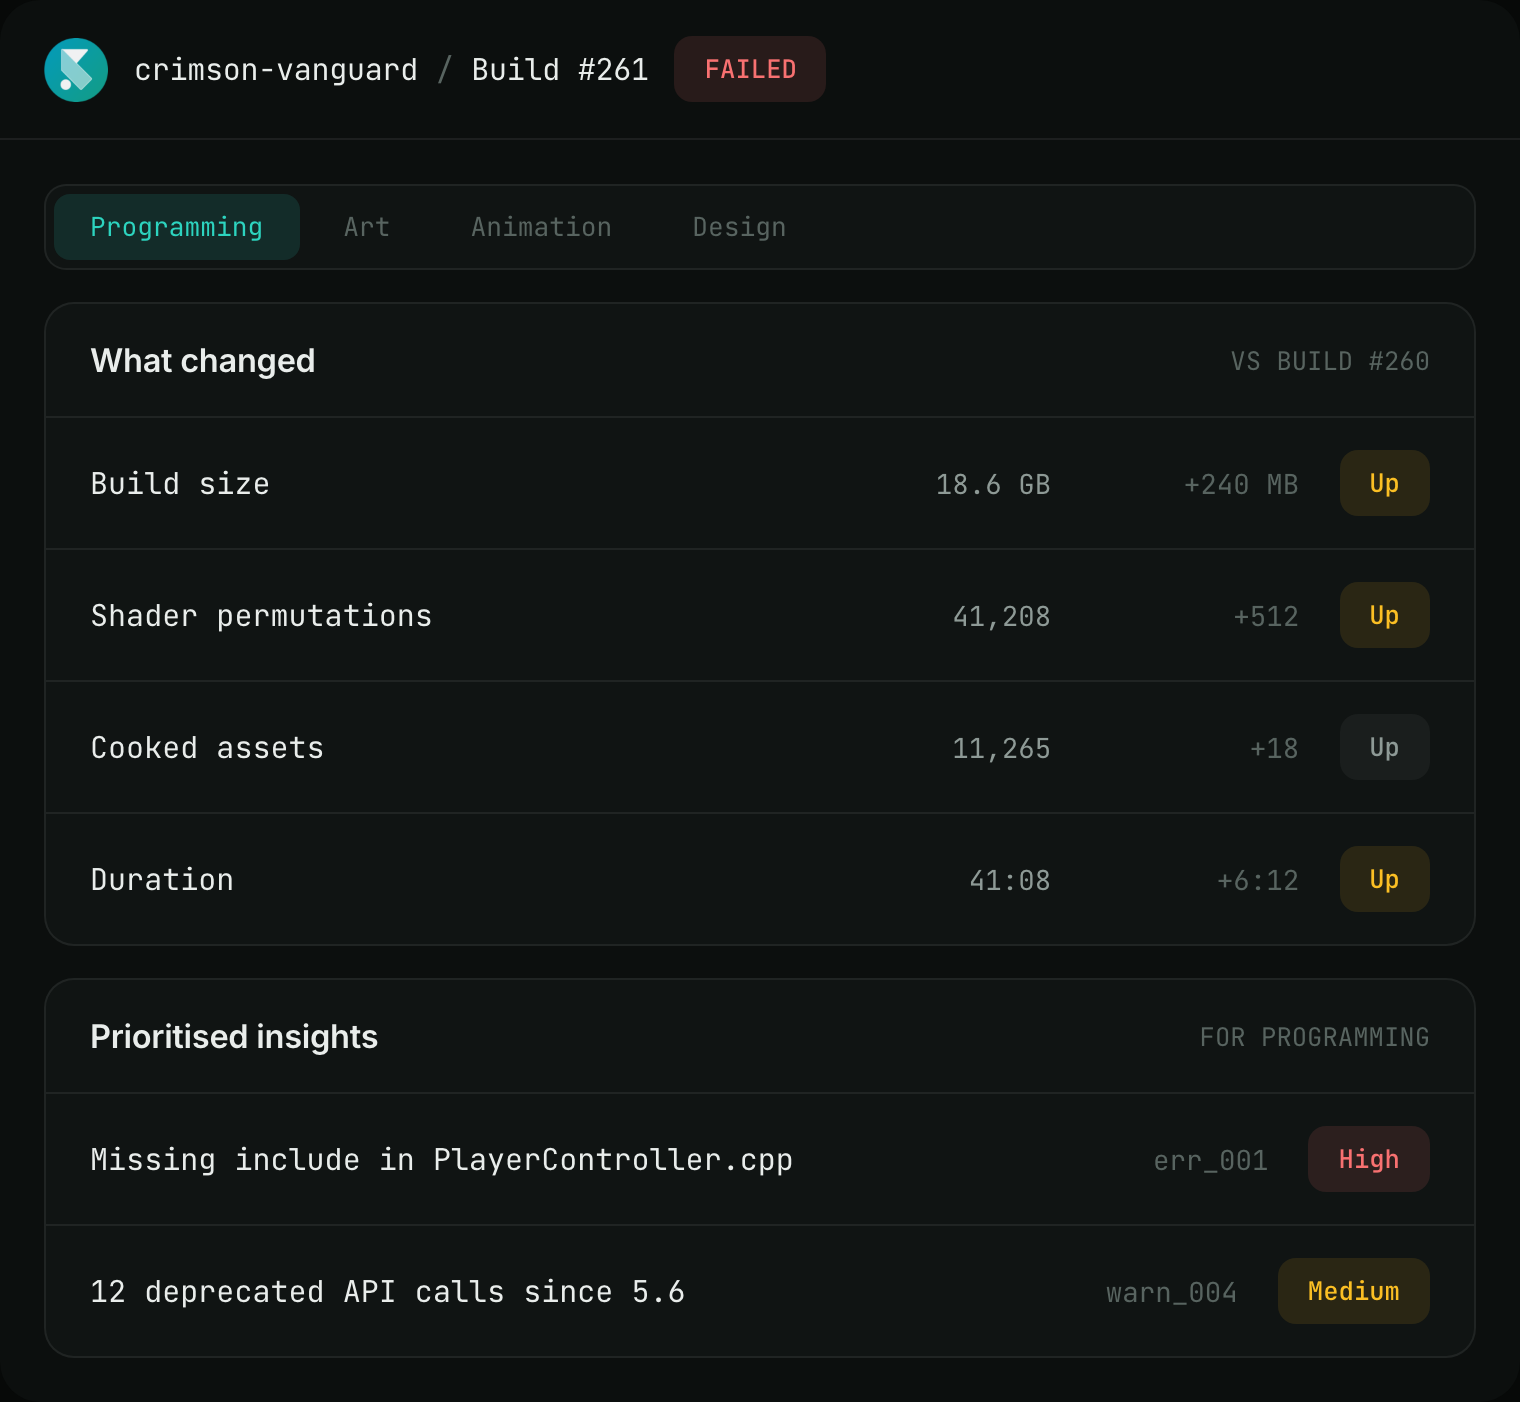Viewport: 1520px width, 1402px height.
Task: Select the Shader permutations row label
Action: 261,616
